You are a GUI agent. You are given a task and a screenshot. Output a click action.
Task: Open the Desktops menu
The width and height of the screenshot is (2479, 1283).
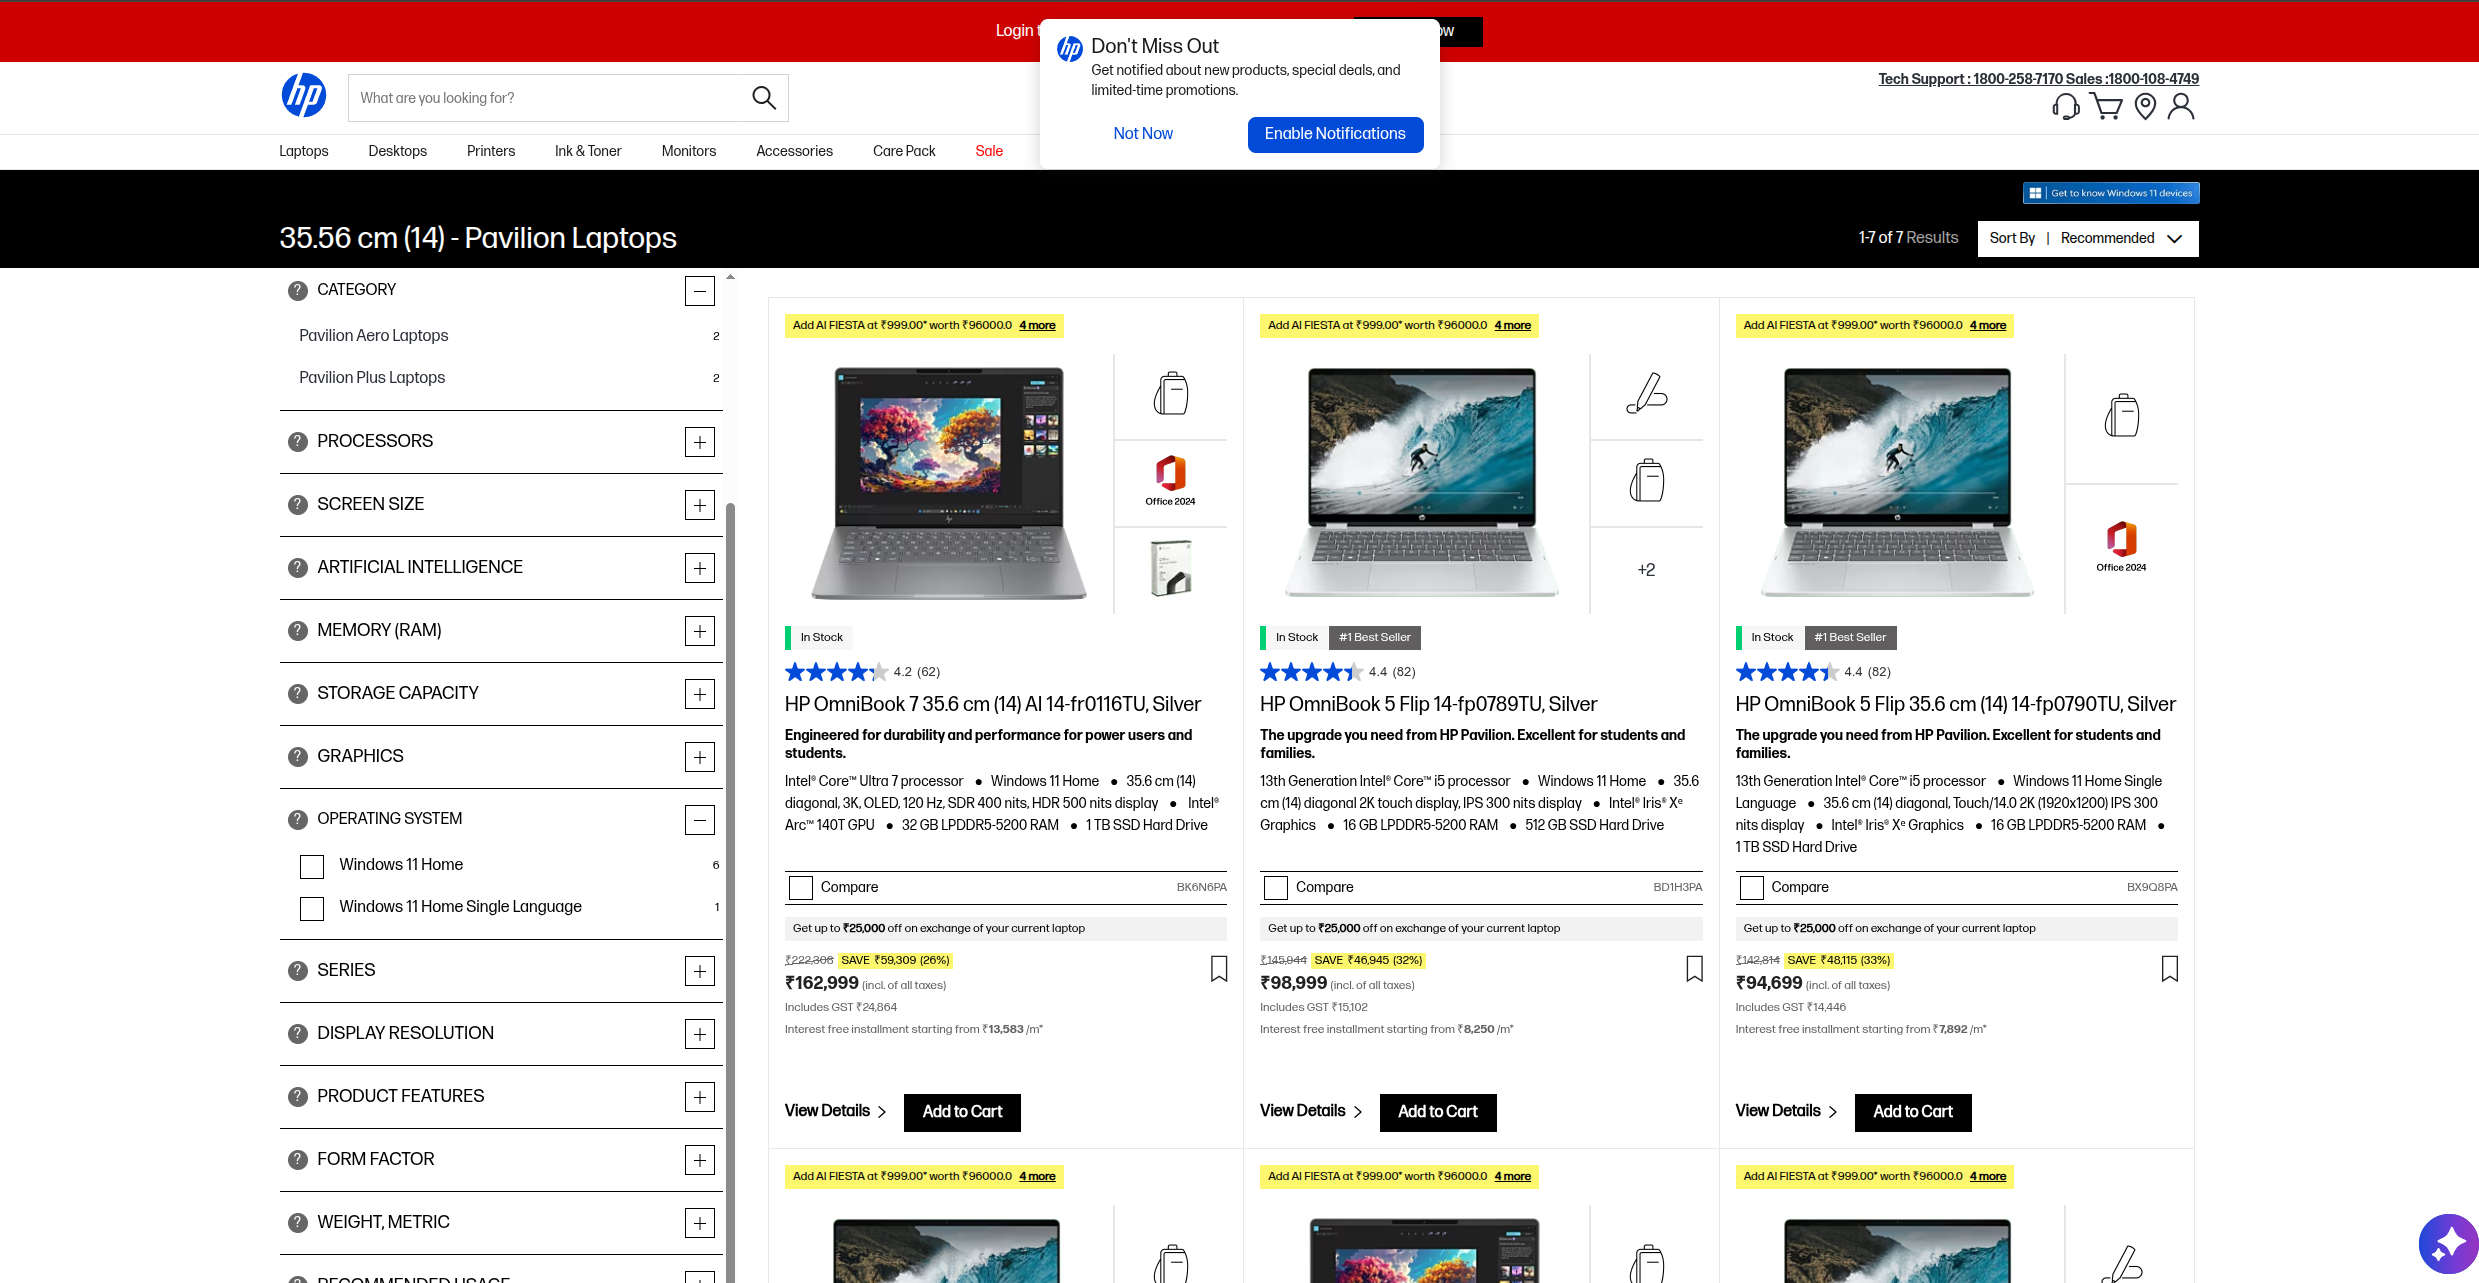397,151
